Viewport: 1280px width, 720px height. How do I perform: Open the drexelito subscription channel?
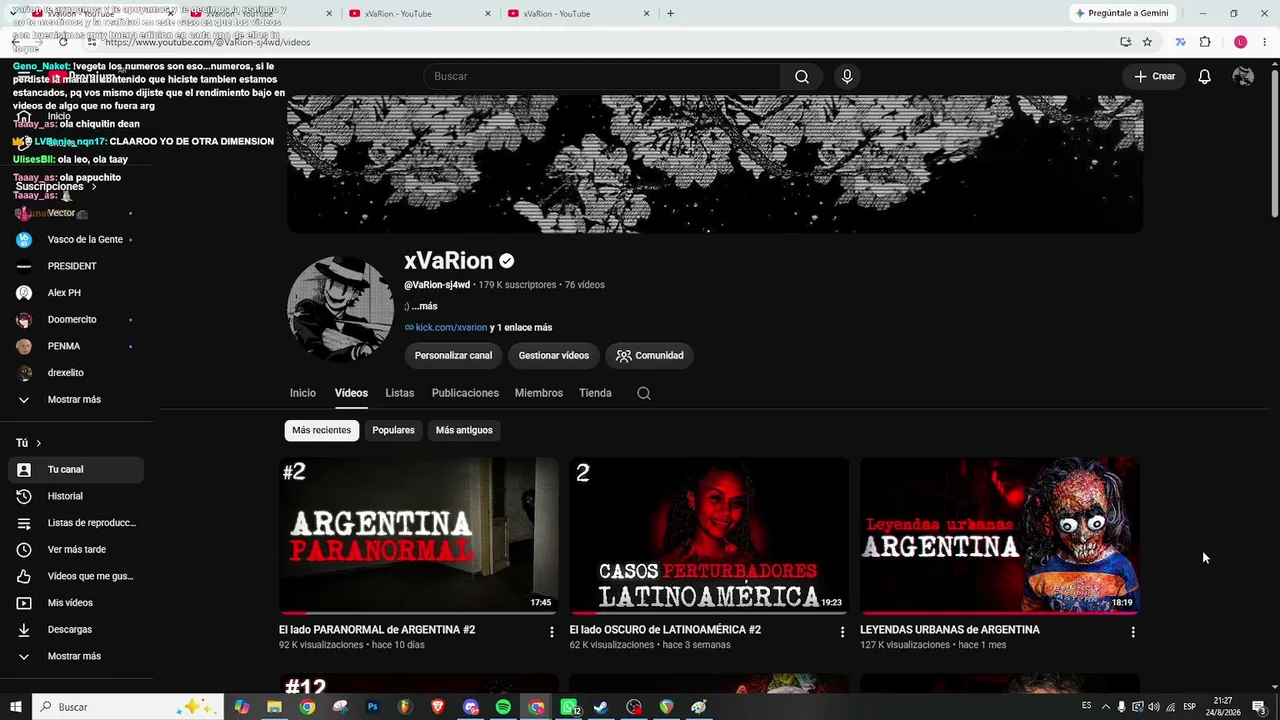click(x=76, y=373)
